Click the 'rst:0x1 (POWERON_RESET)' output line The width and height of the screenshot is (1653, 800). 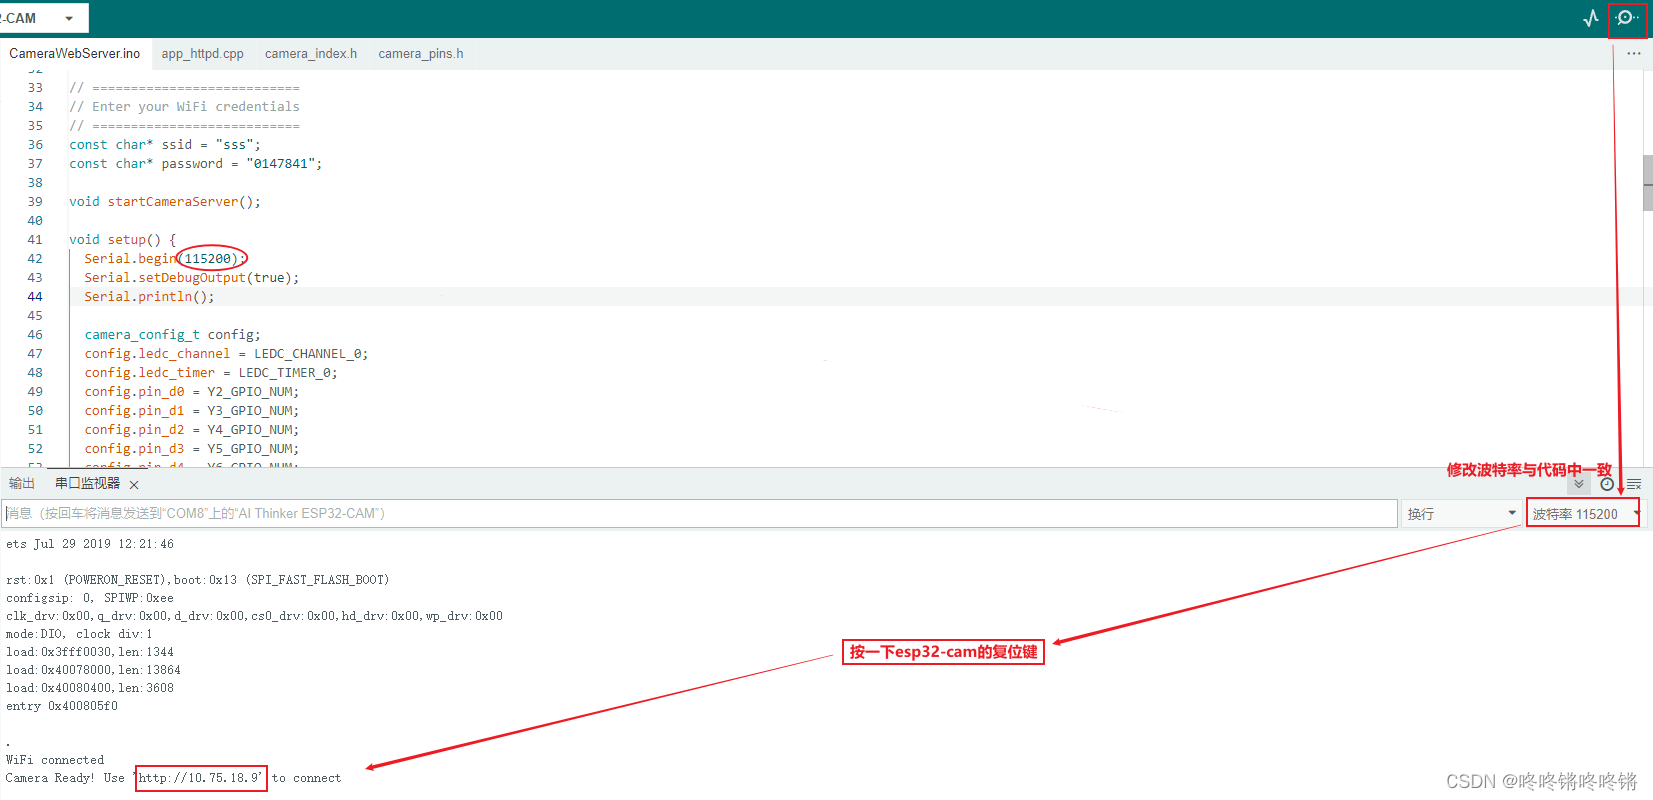click(198, 580)
